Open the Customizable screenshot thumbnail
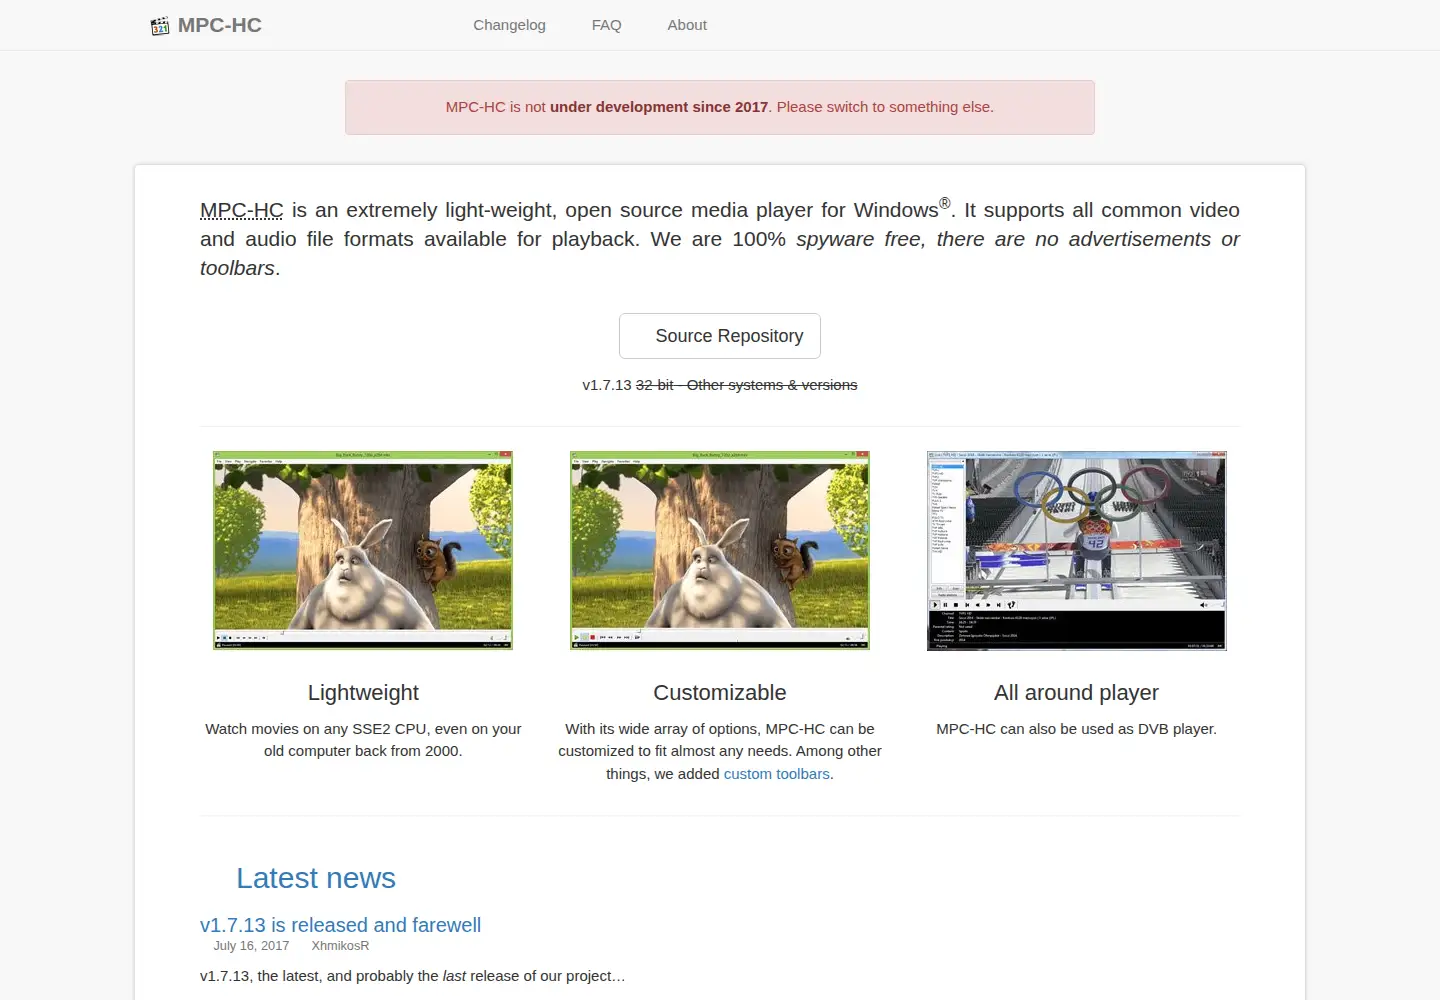 pyautogui.click(x=720, y=550)
